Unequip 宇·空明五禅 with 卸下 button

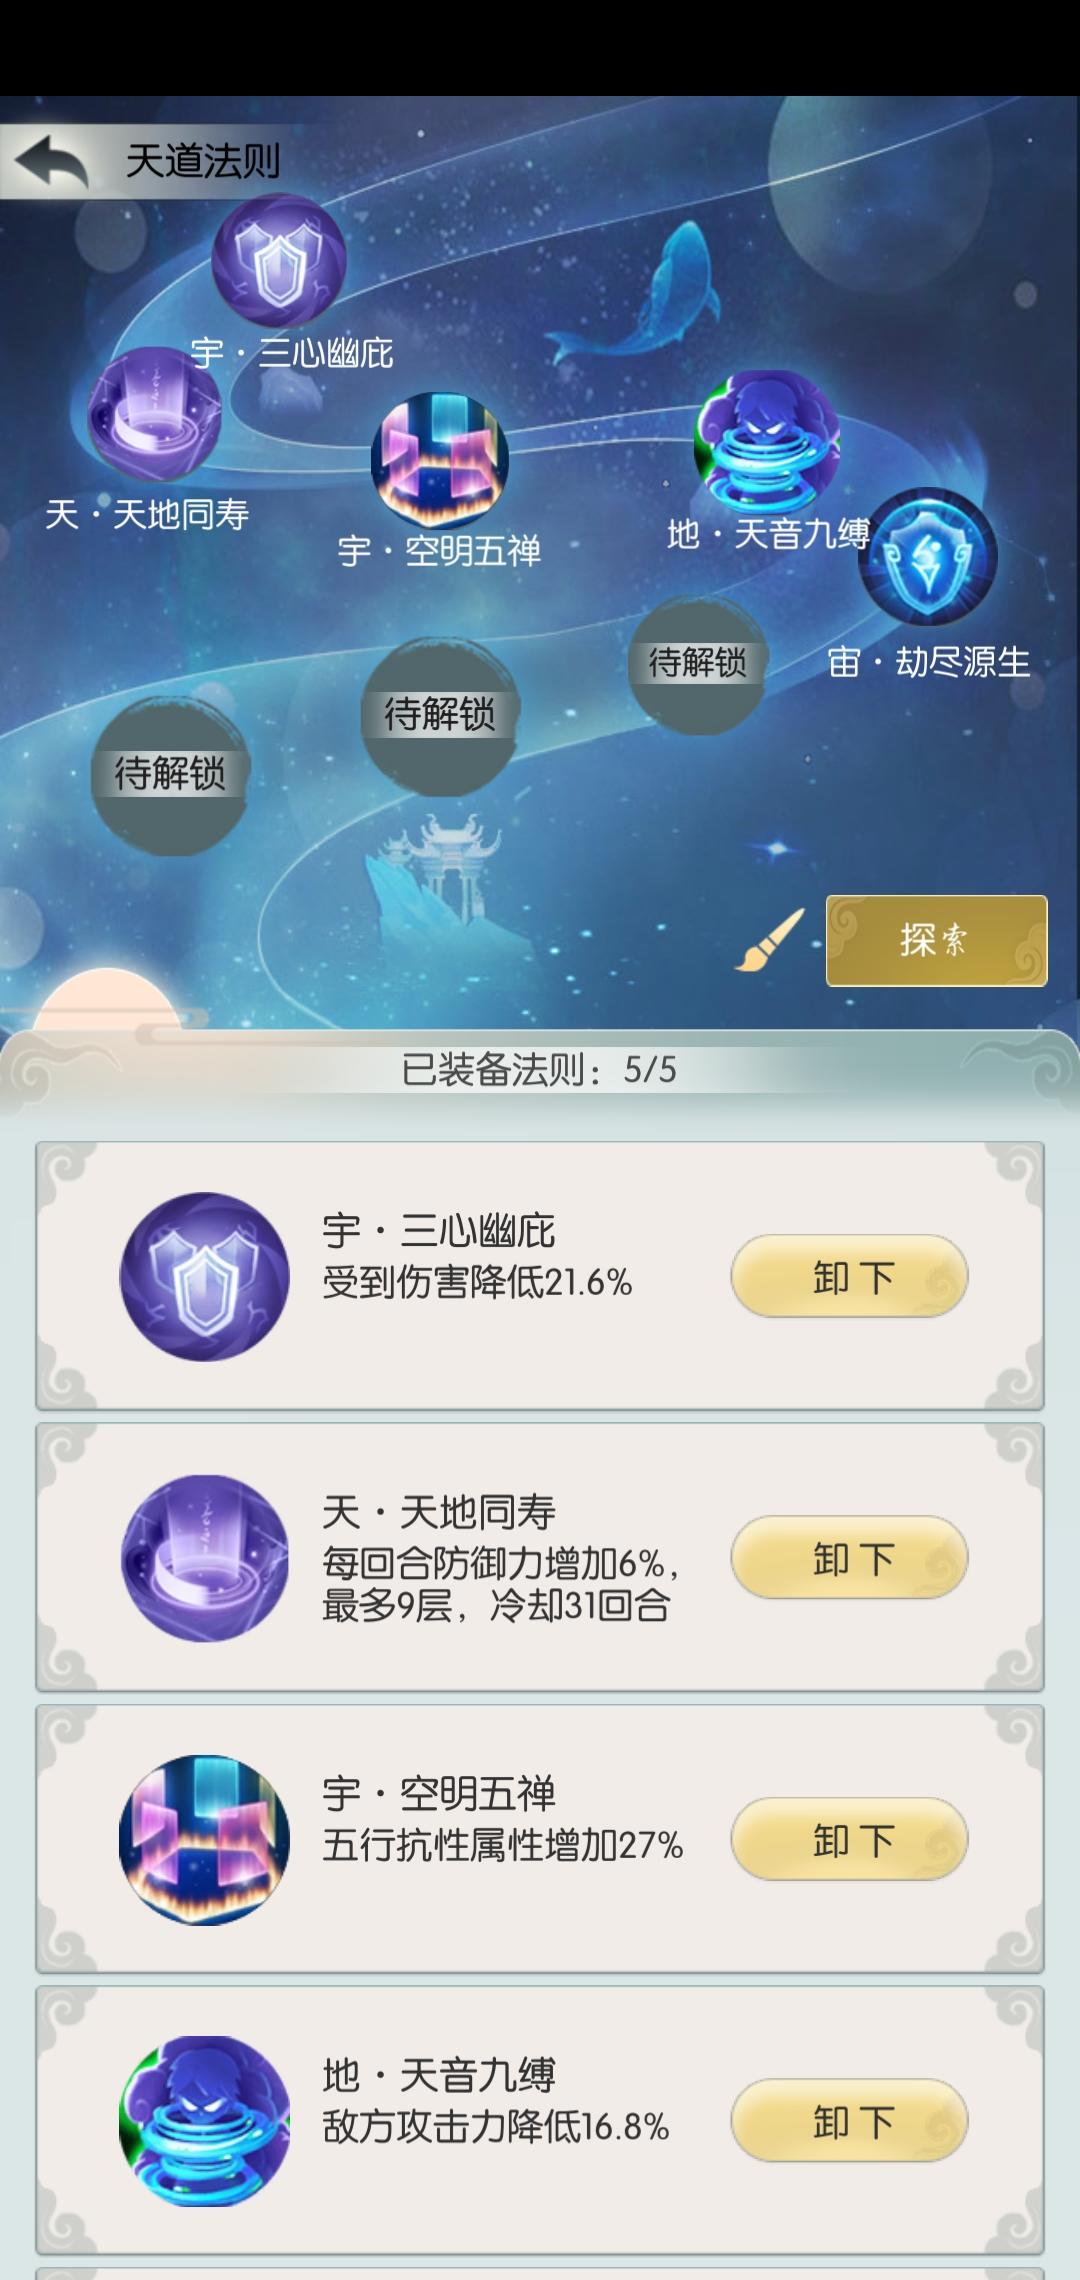click(850, 1839)
